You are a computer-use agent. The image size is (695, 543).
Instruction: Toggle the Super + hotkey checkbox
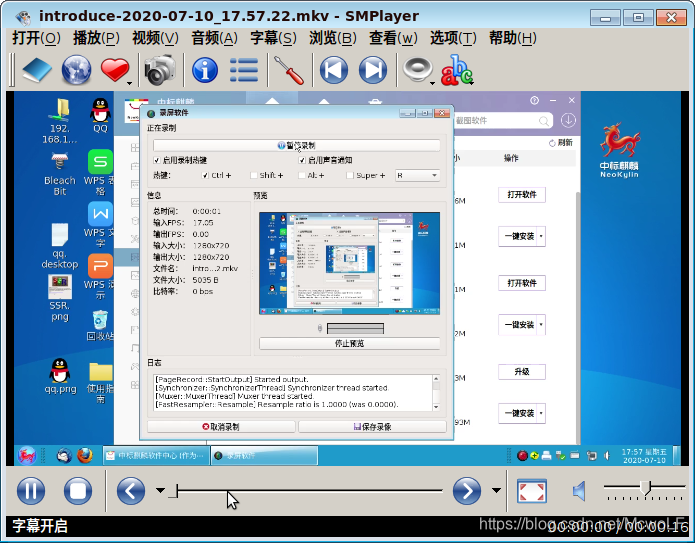pyautogui.click(x=350, y=176)
